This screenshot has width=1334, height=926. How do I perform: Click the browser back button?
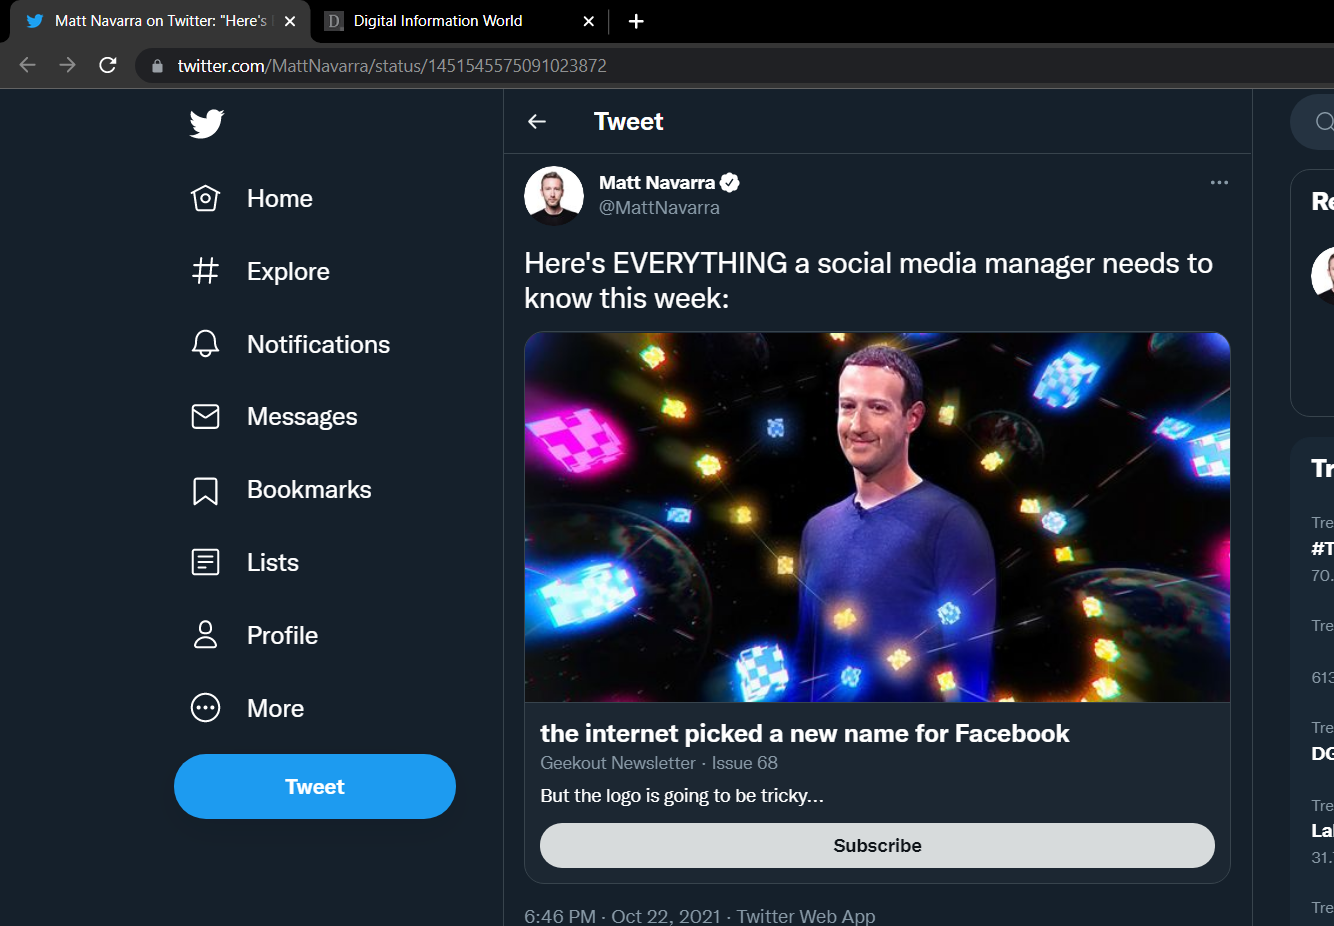point(27,65)
